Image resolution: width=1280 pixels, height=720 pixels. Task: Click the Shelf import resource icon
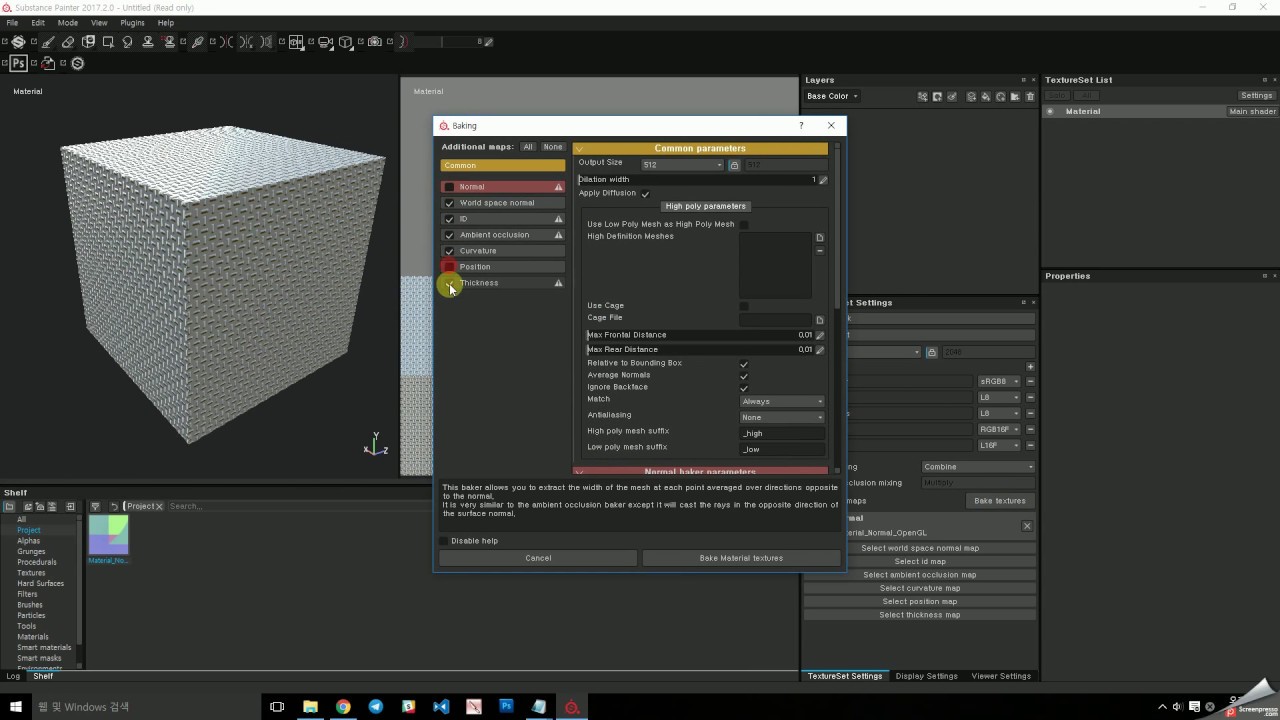[x=70, y=506]
